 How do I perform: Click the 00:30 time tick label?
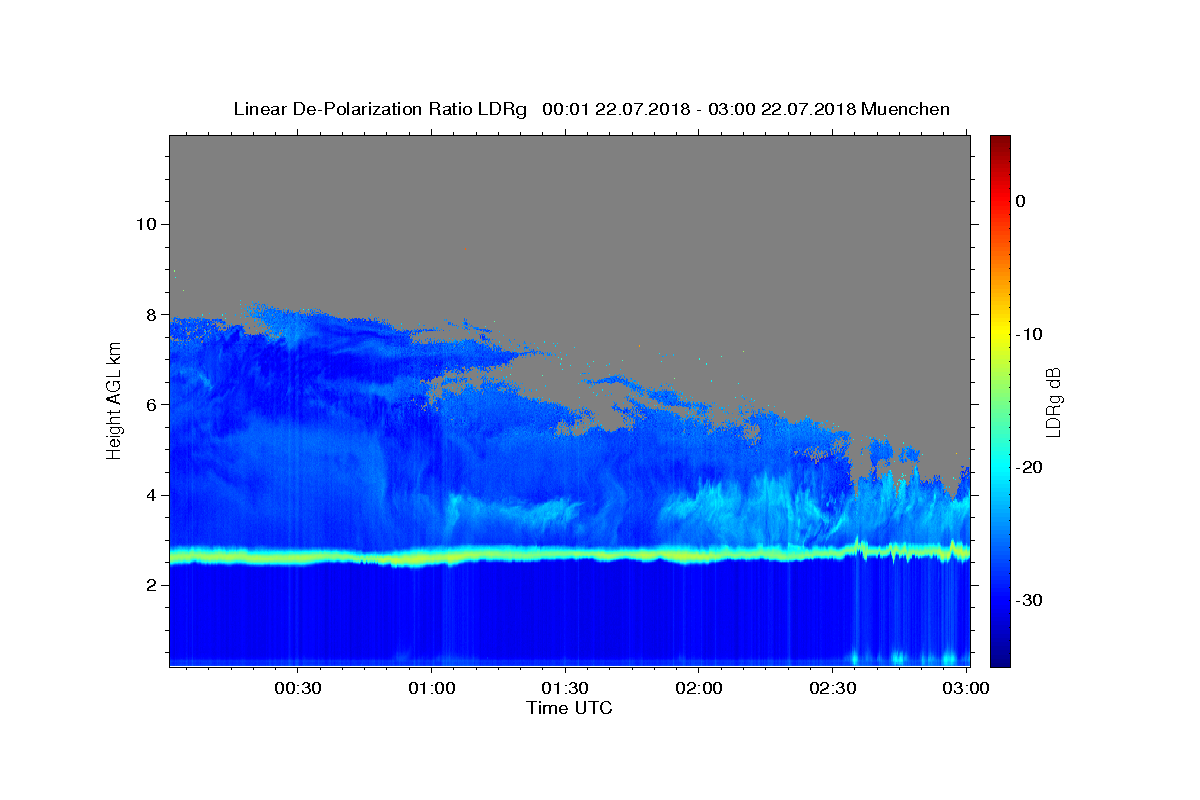[x=298, y=688]
